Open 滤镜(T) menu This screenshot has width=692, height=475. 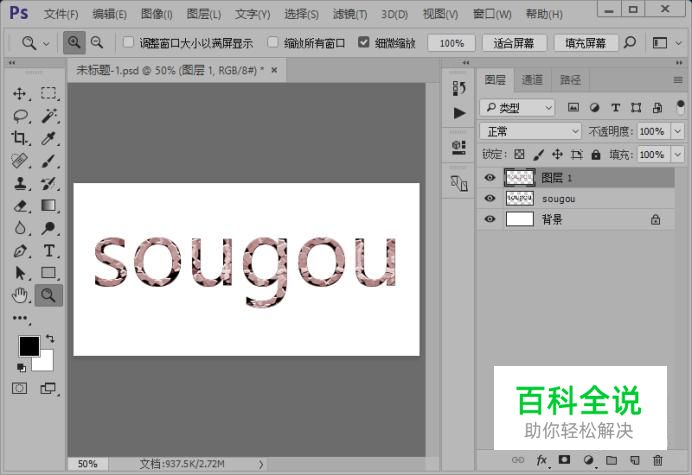point(350,14)
